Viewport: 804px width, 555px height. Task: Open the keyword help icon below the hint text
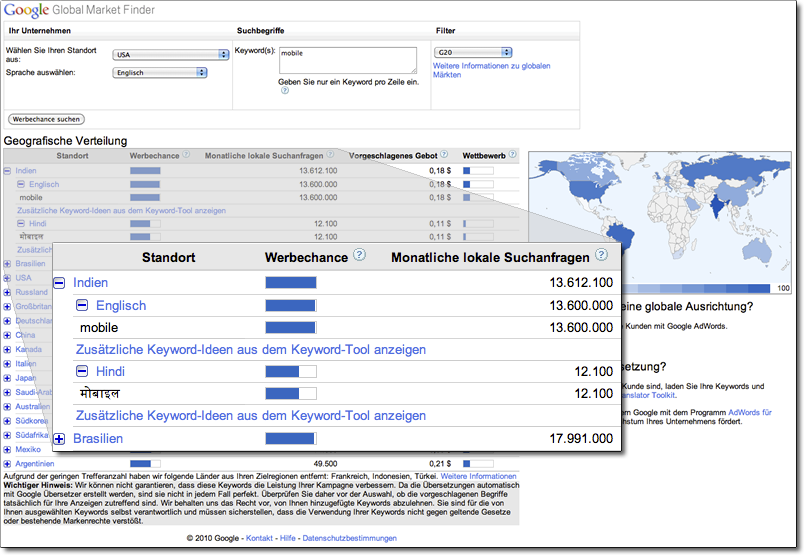285,90
